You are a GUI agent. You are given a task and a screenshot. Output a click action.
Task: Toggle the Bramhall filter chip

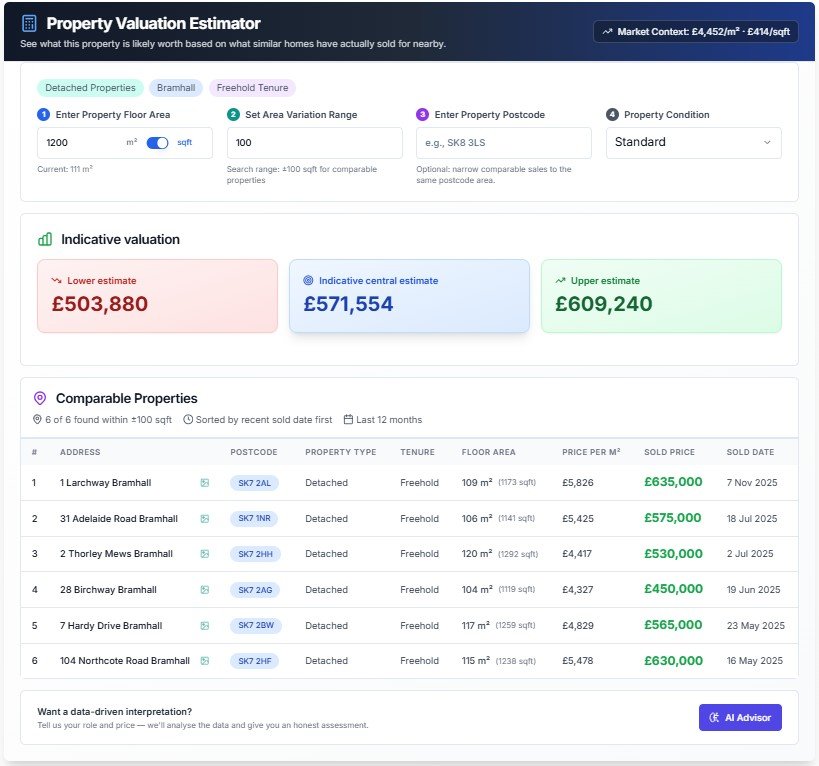[176, 87]
